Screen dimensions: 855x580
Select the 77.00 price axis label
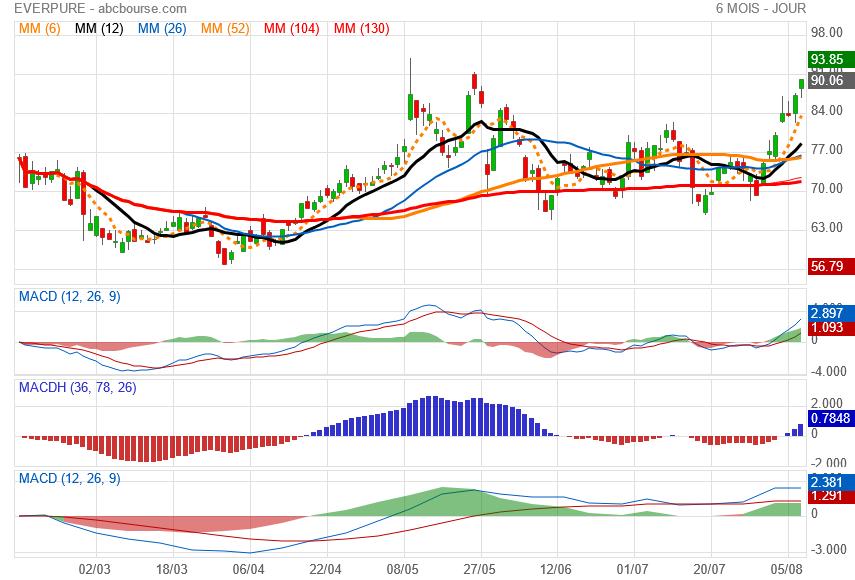(x=827, y=150)
